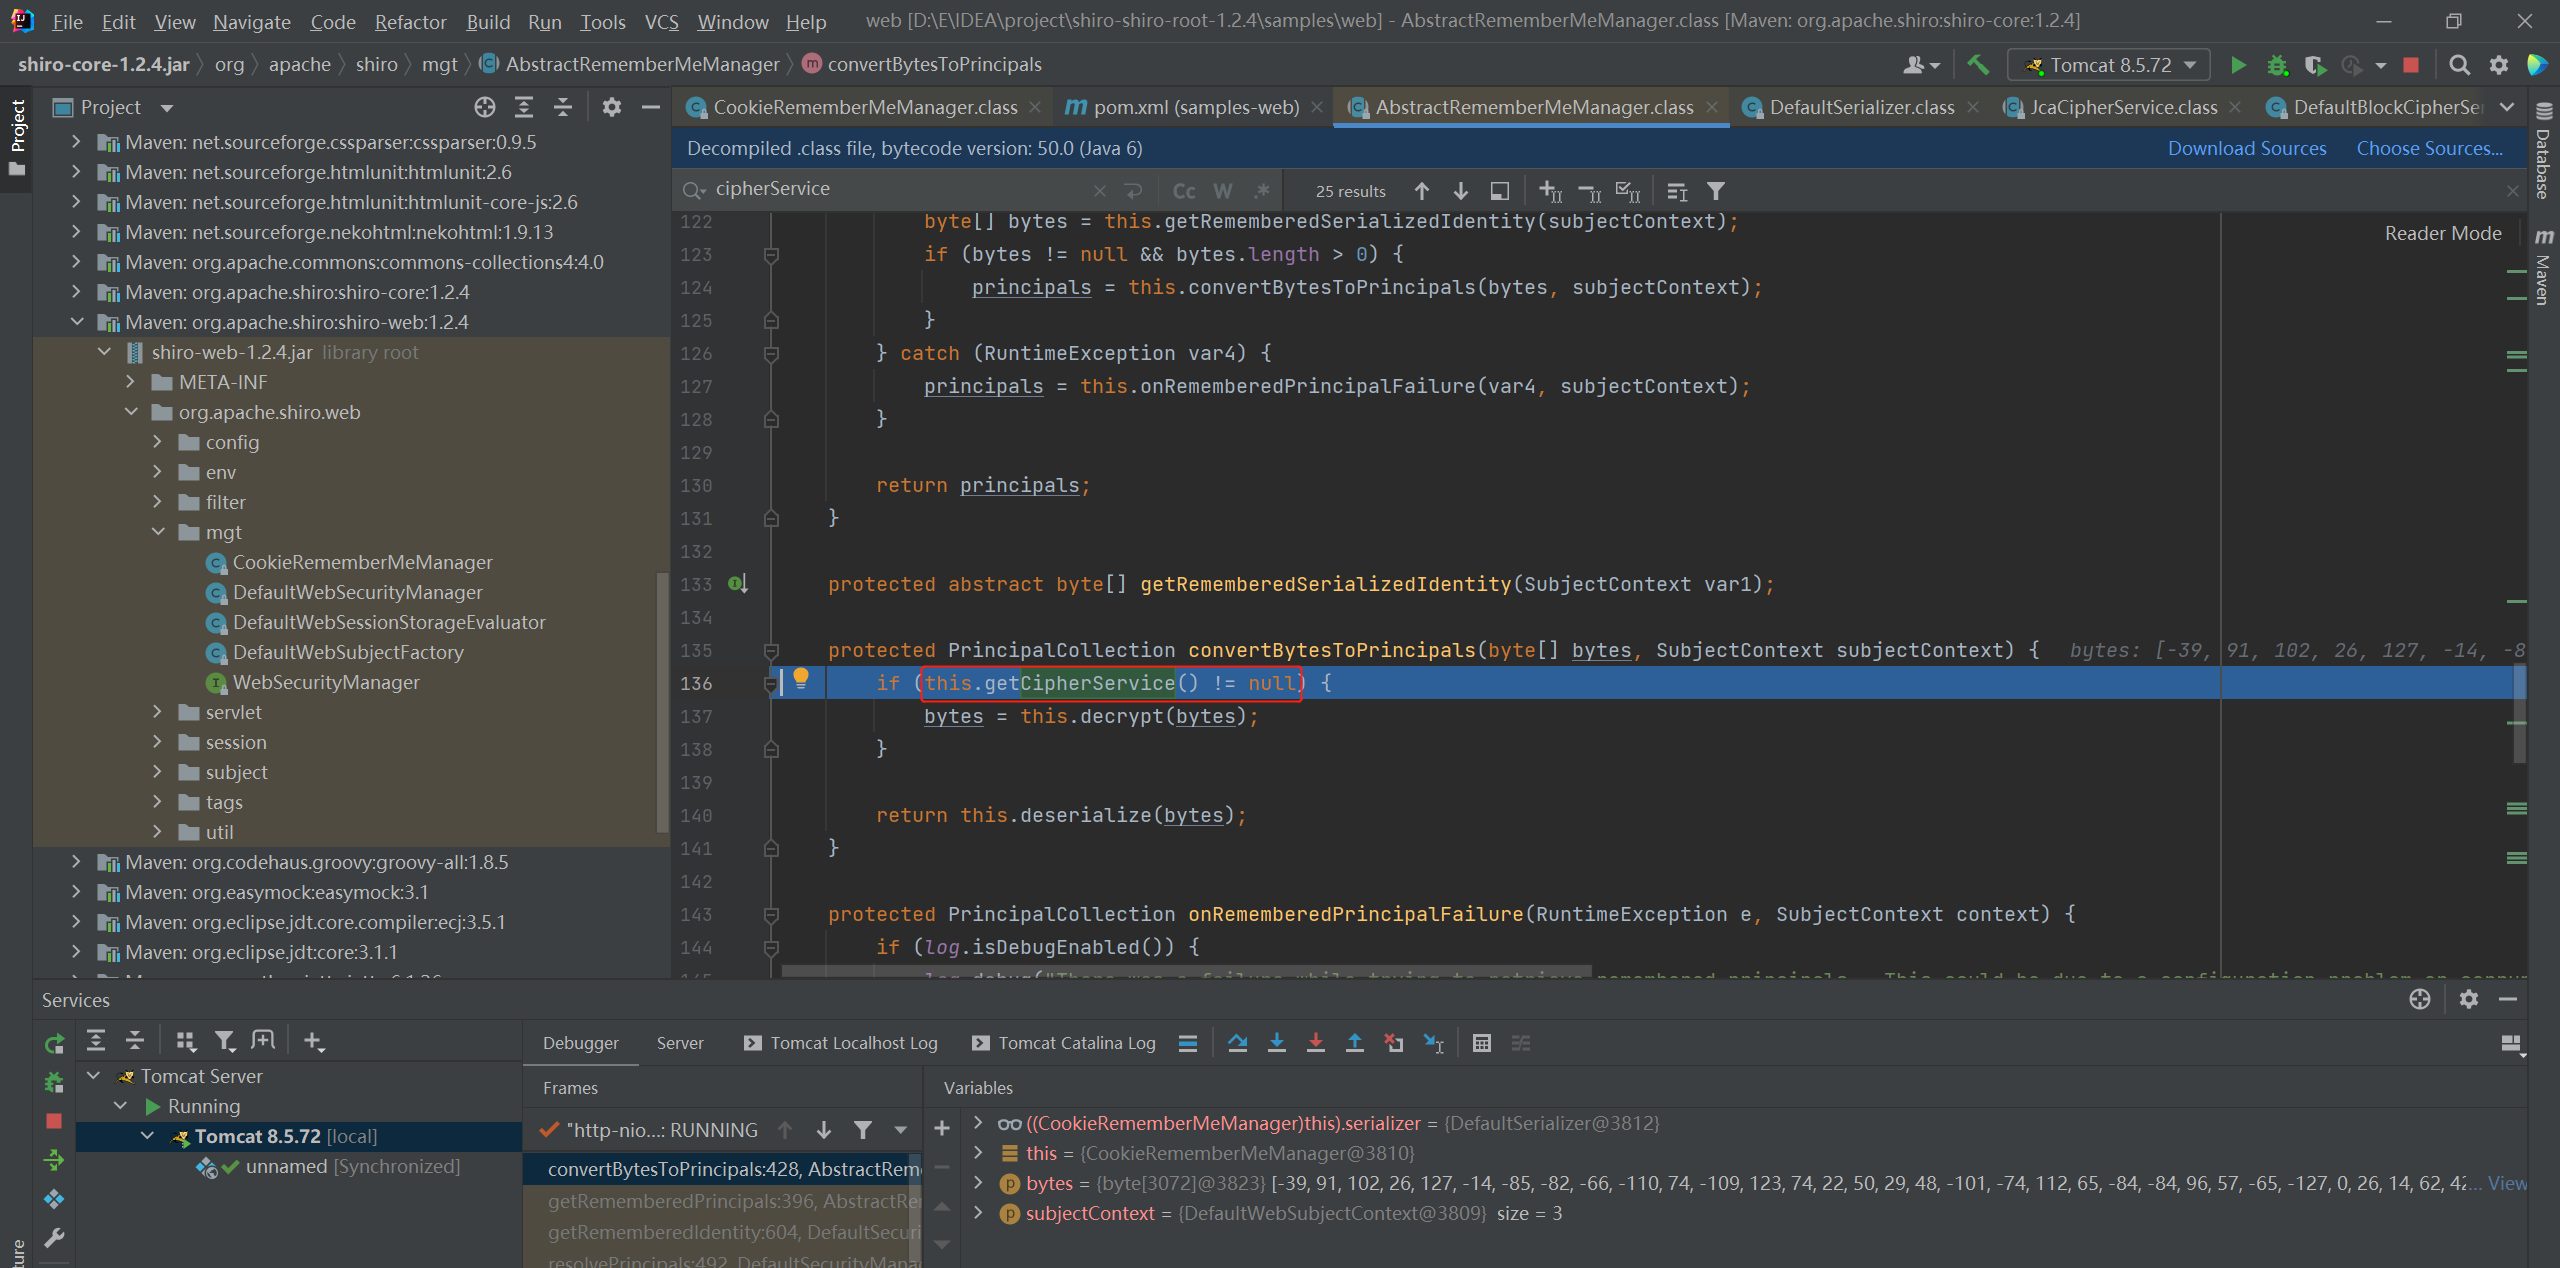Toggle Regex search option
Image resolution: width=2560 pixels, height=1268 pixels.
coord(1261,191)
